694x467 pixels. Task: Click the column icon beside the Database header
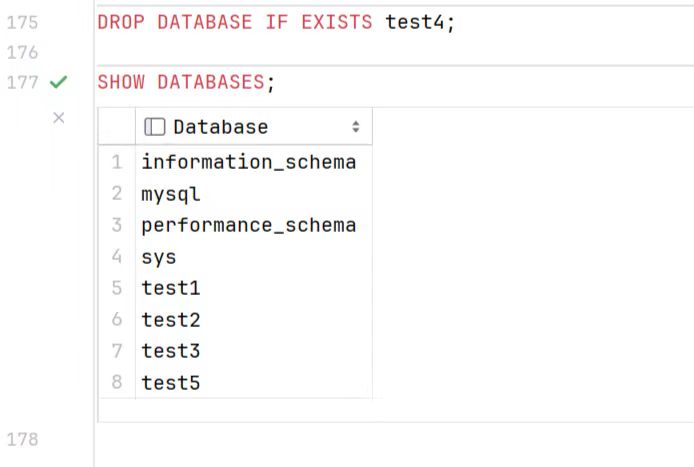[x=154, y=127]
